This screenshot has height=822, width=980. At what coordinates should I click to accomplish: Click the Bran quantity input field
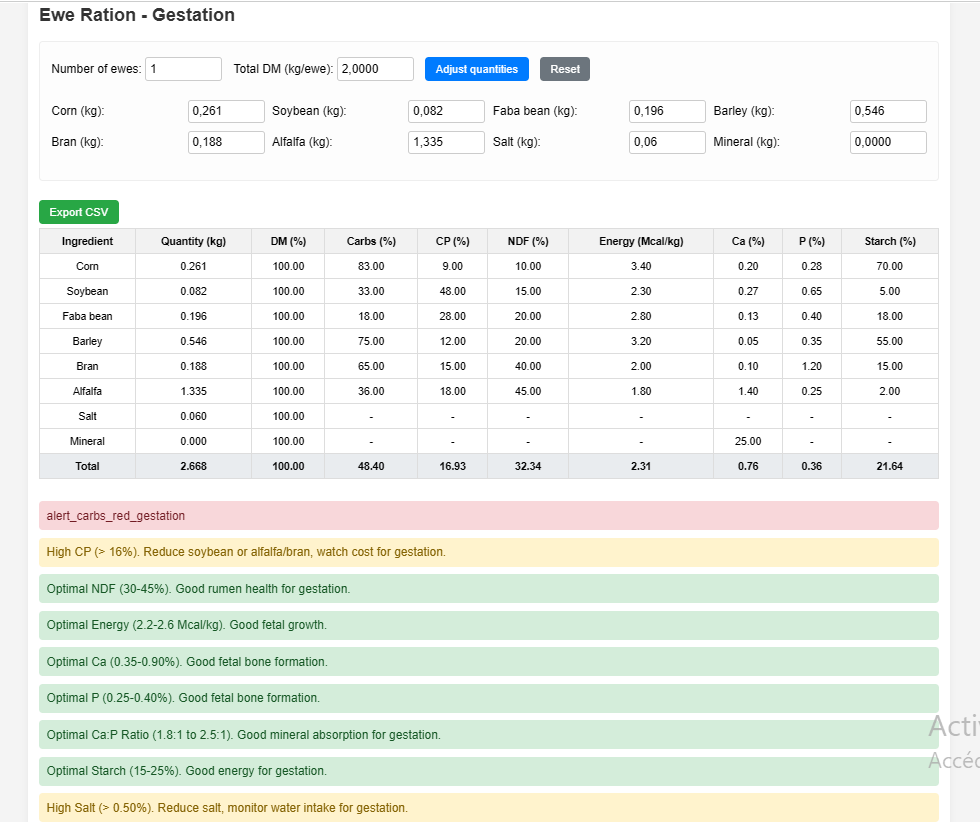226,142
